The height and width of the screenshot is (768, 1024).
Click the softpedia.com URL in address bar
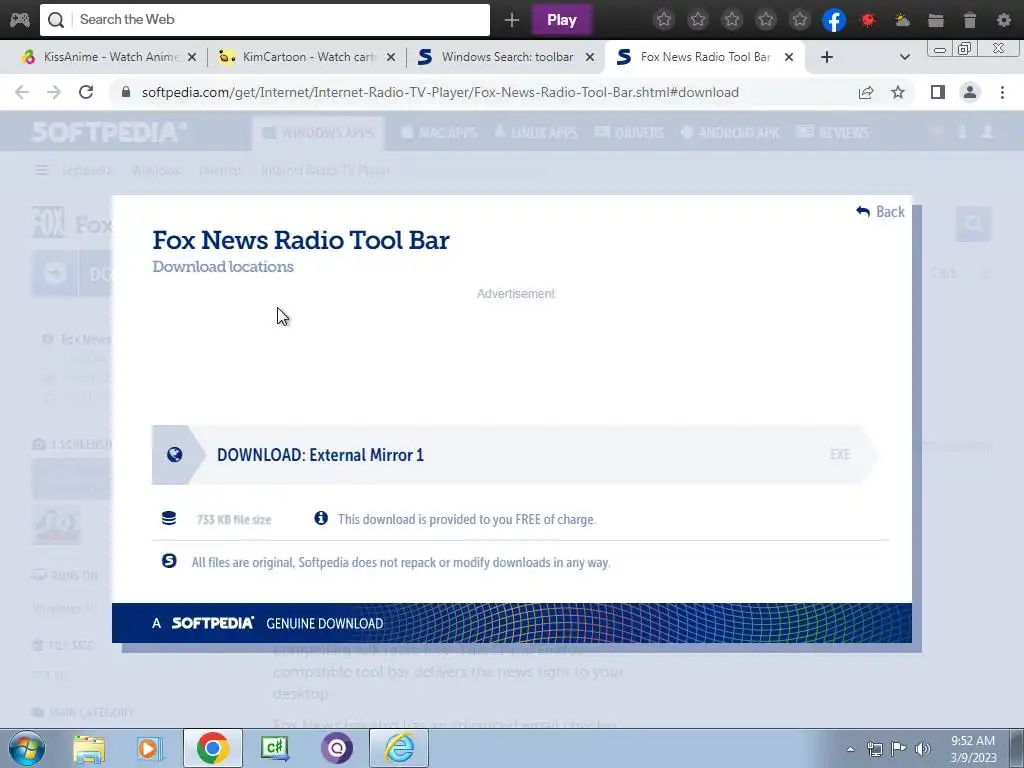(x=440, y=92)
